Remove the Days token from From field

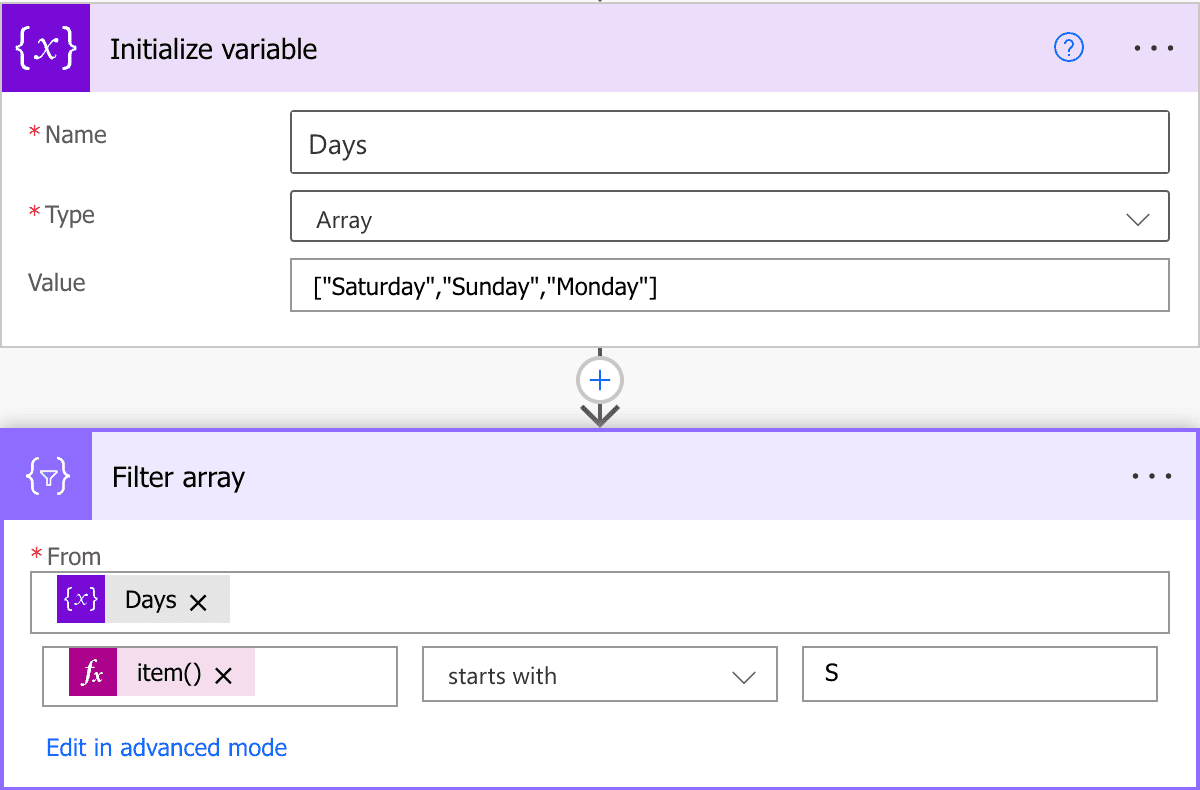198,602
